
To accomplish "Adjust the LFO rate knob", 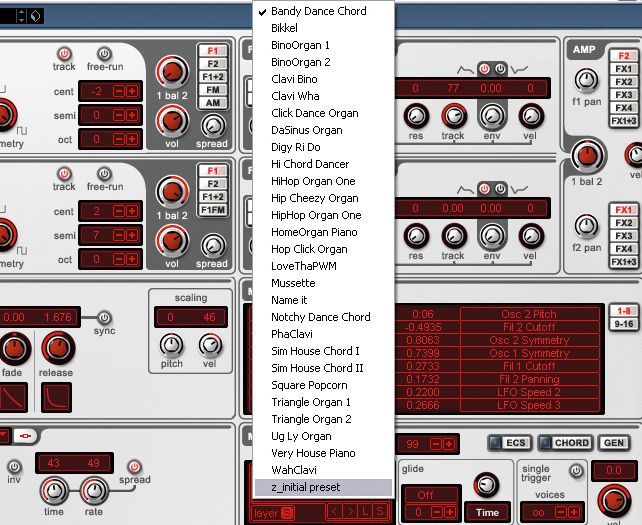I will tap(94, 490).
